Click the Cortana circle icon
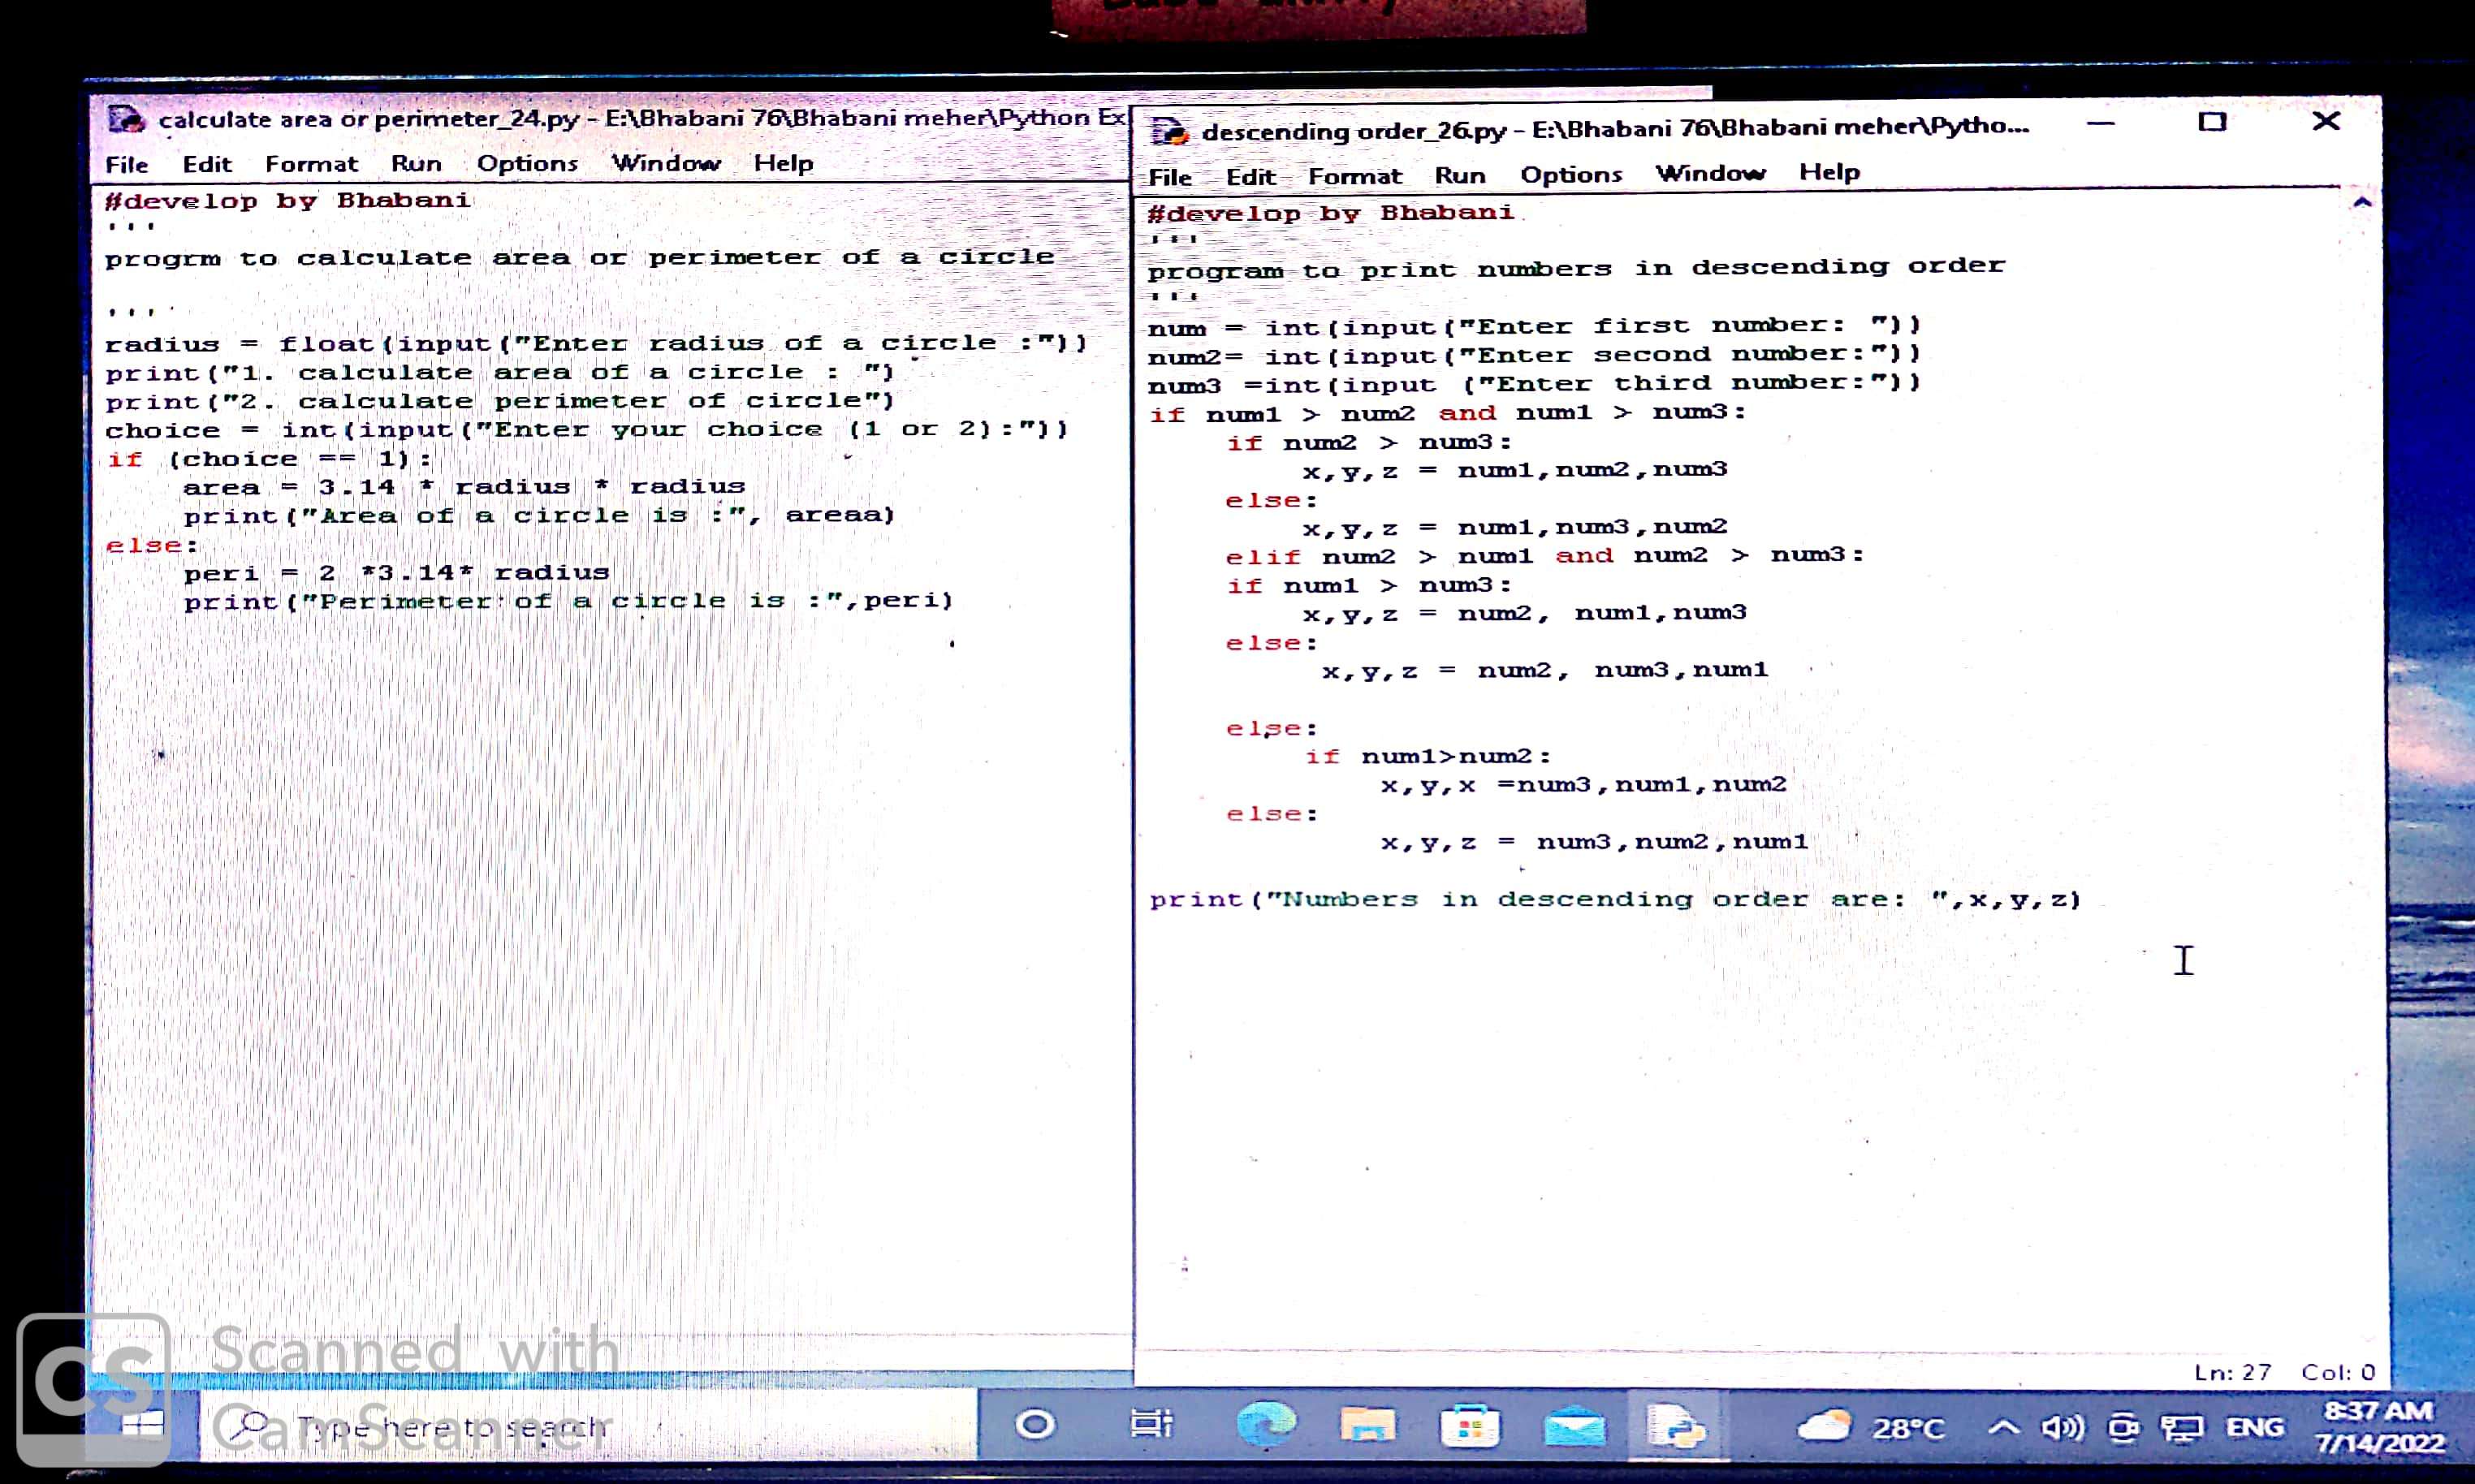Screen dimensions: 2475x1484 (1035, 1424)
